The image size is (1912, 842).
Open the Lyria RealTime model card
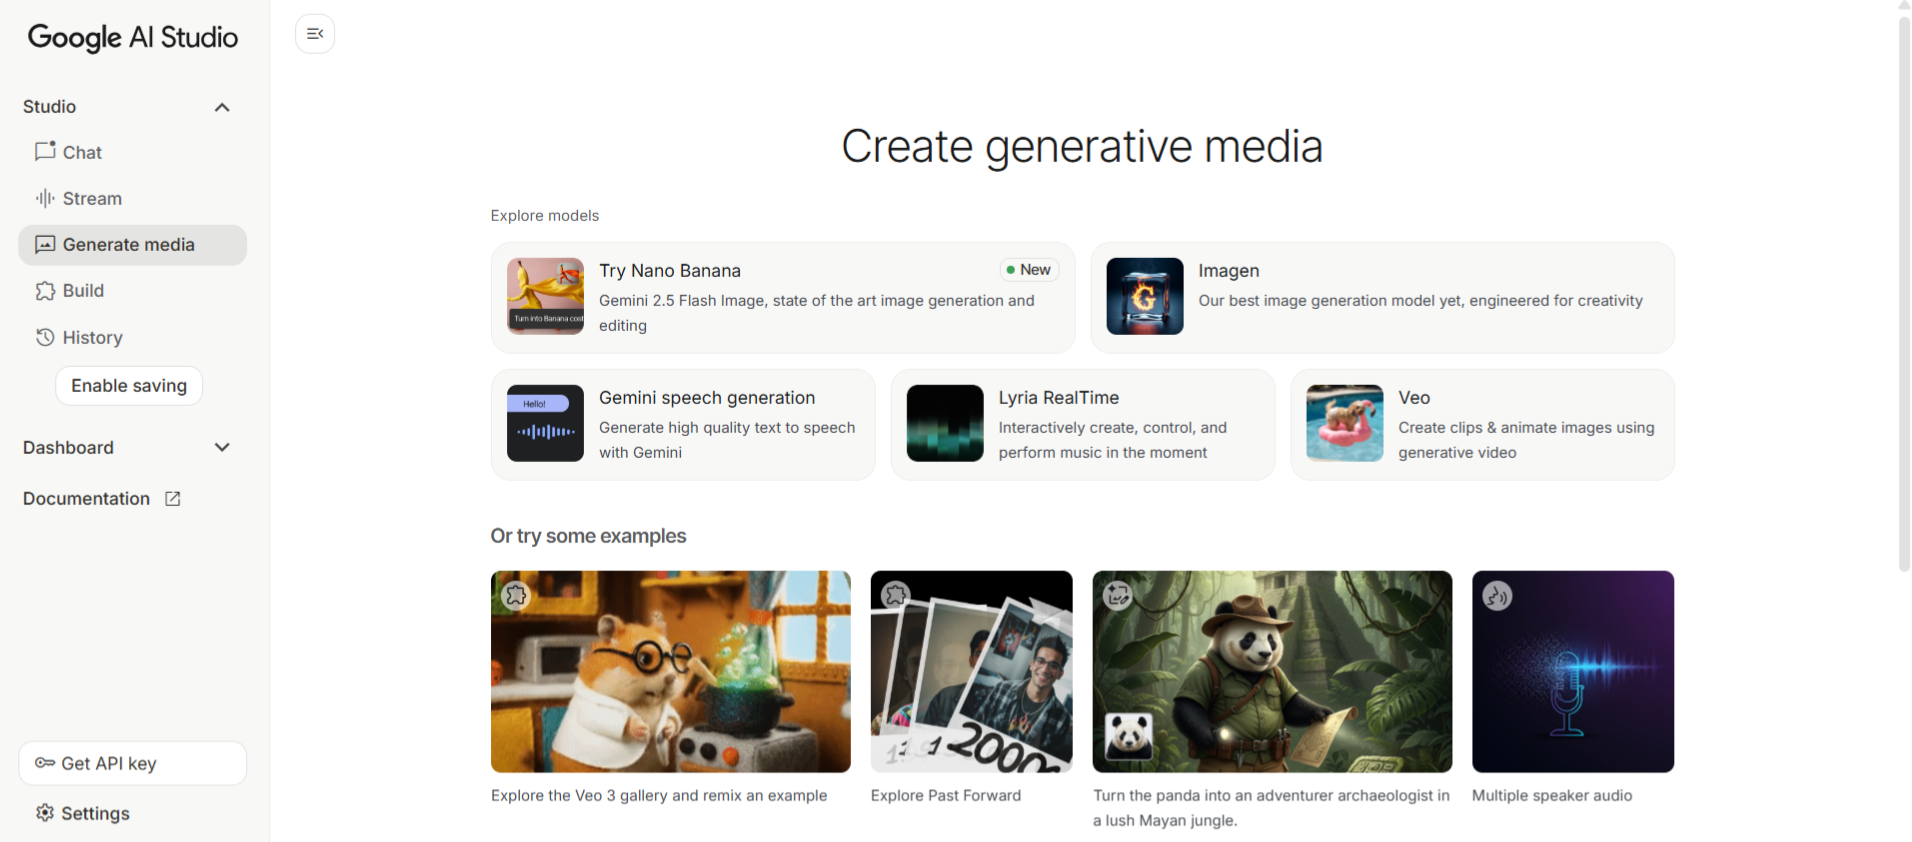point(1083,424)
